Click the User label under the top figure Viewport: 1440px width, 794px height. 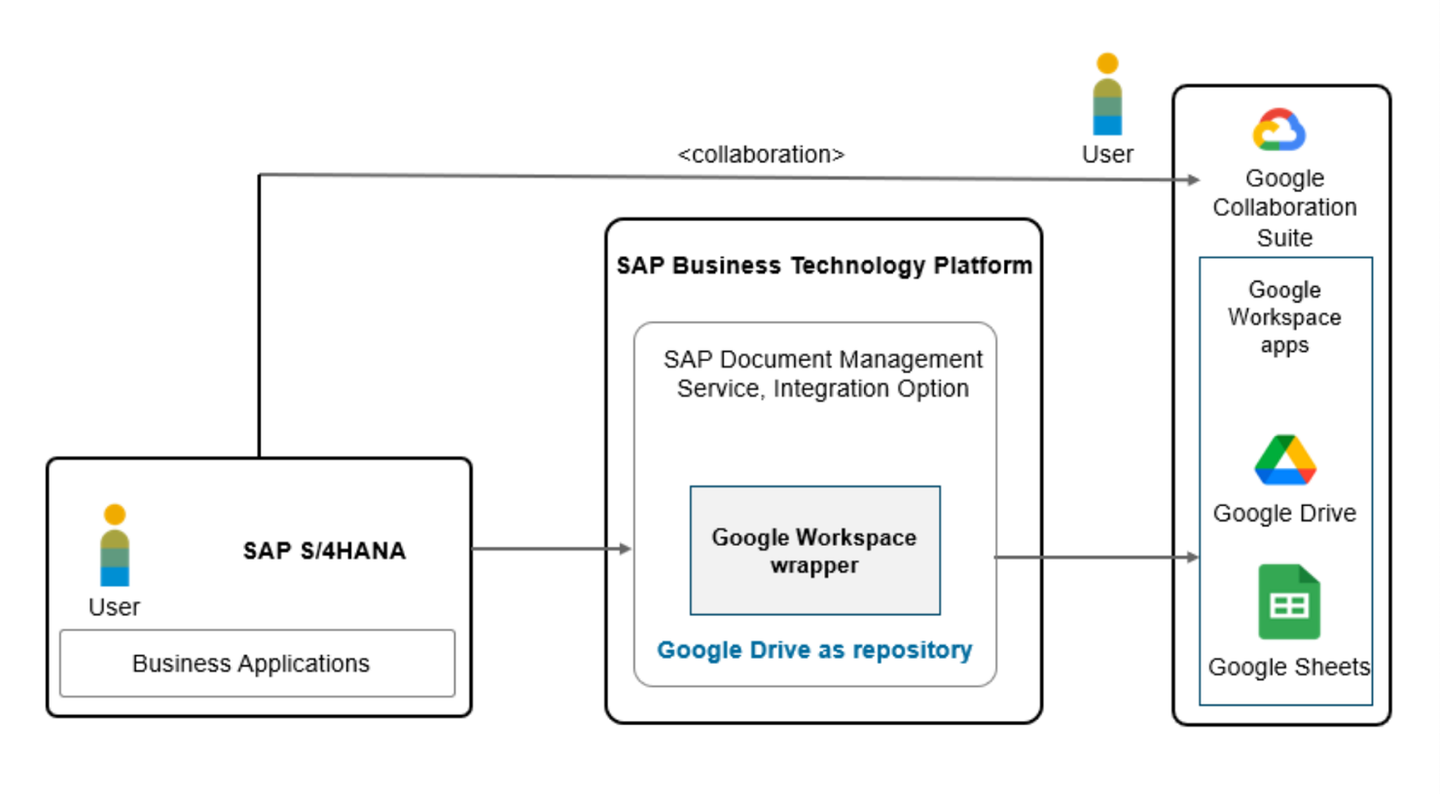pos(1107,154)
